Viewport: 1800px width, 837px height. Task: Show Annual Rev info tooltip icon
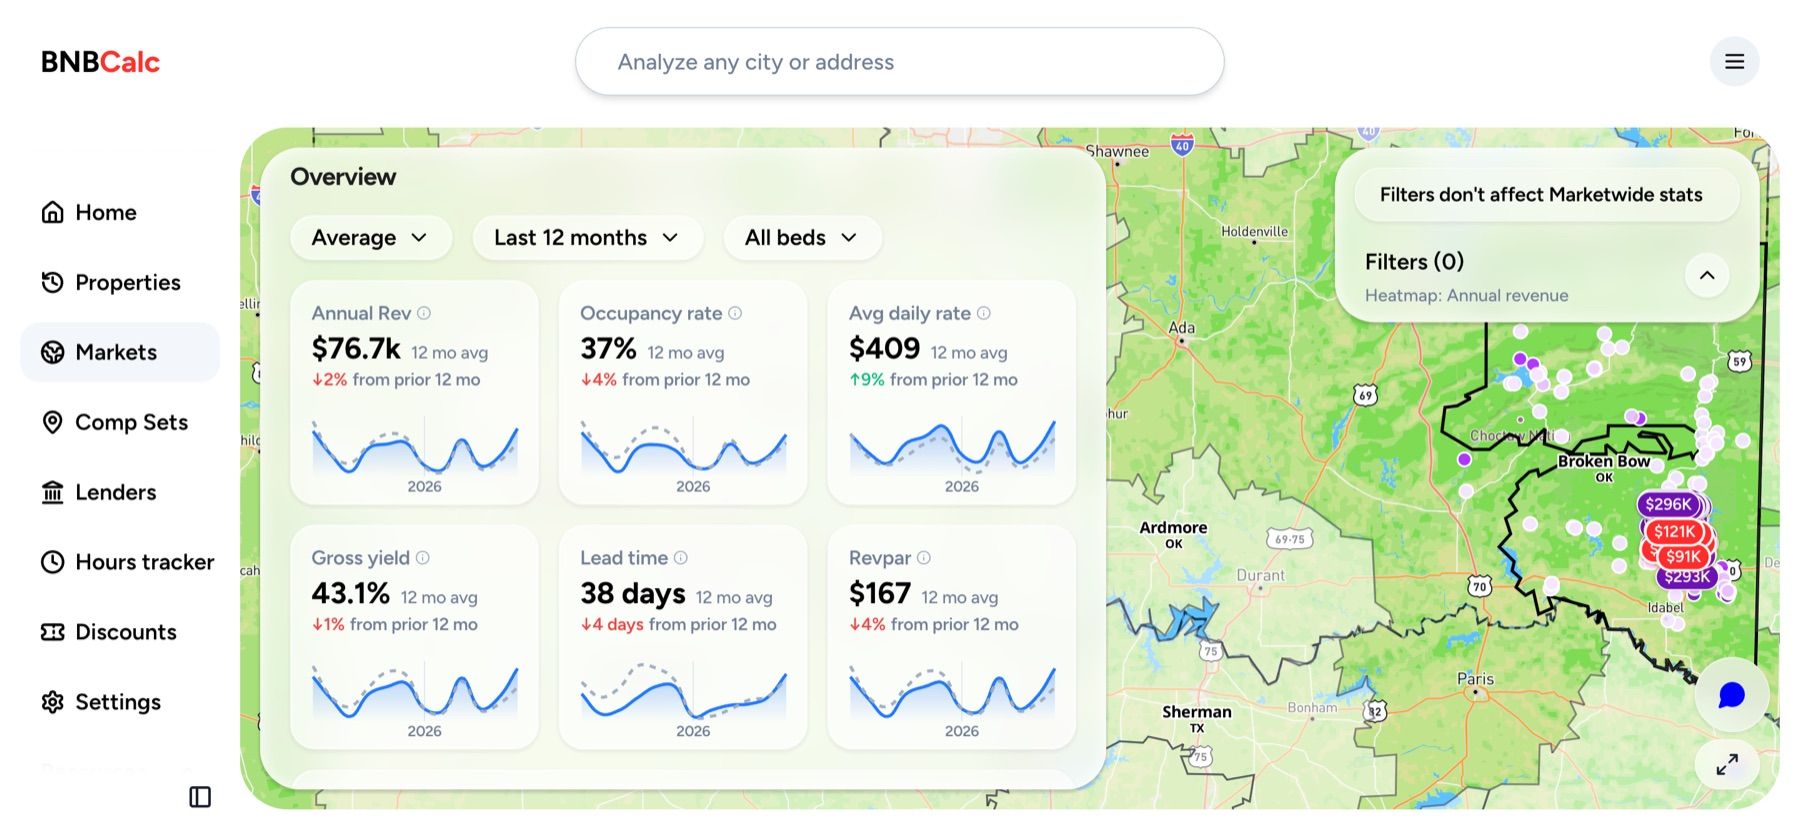(x=424, y=313)
